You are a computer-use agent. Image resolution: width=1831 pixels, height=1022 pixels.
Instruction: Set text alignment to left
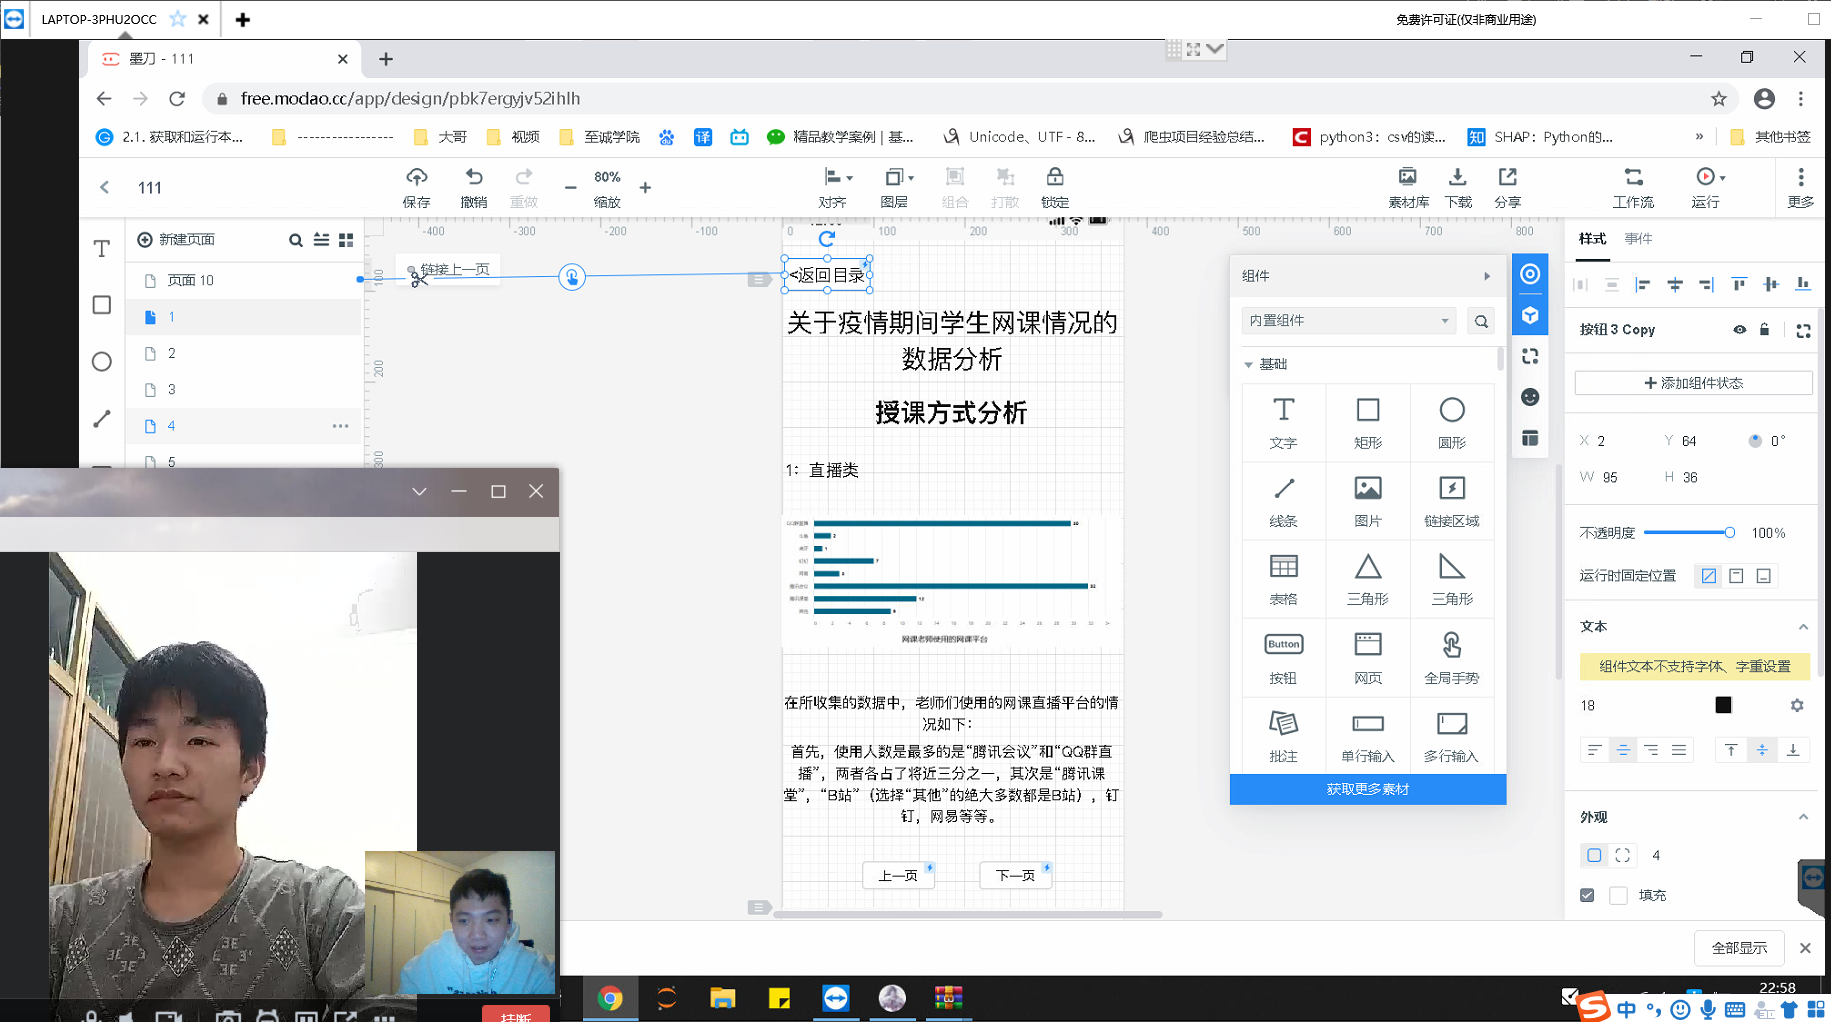point(1594,750)
